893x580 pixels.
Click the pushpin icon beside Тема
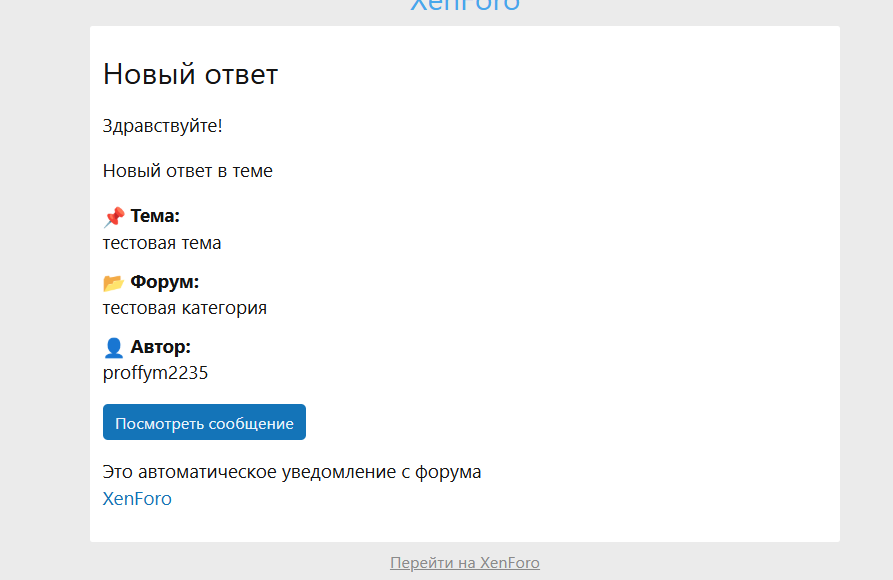[114, 217]
